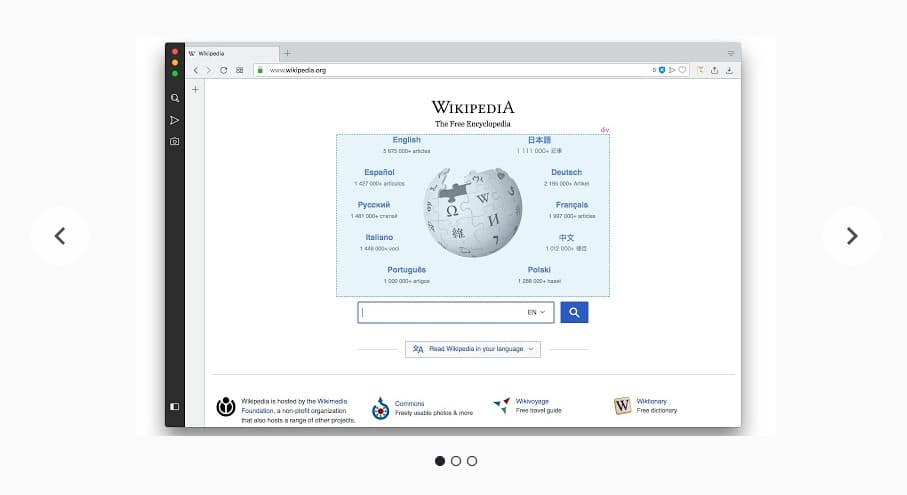
Task: Select the first carousel dot
Action: [x=440, y=461]
